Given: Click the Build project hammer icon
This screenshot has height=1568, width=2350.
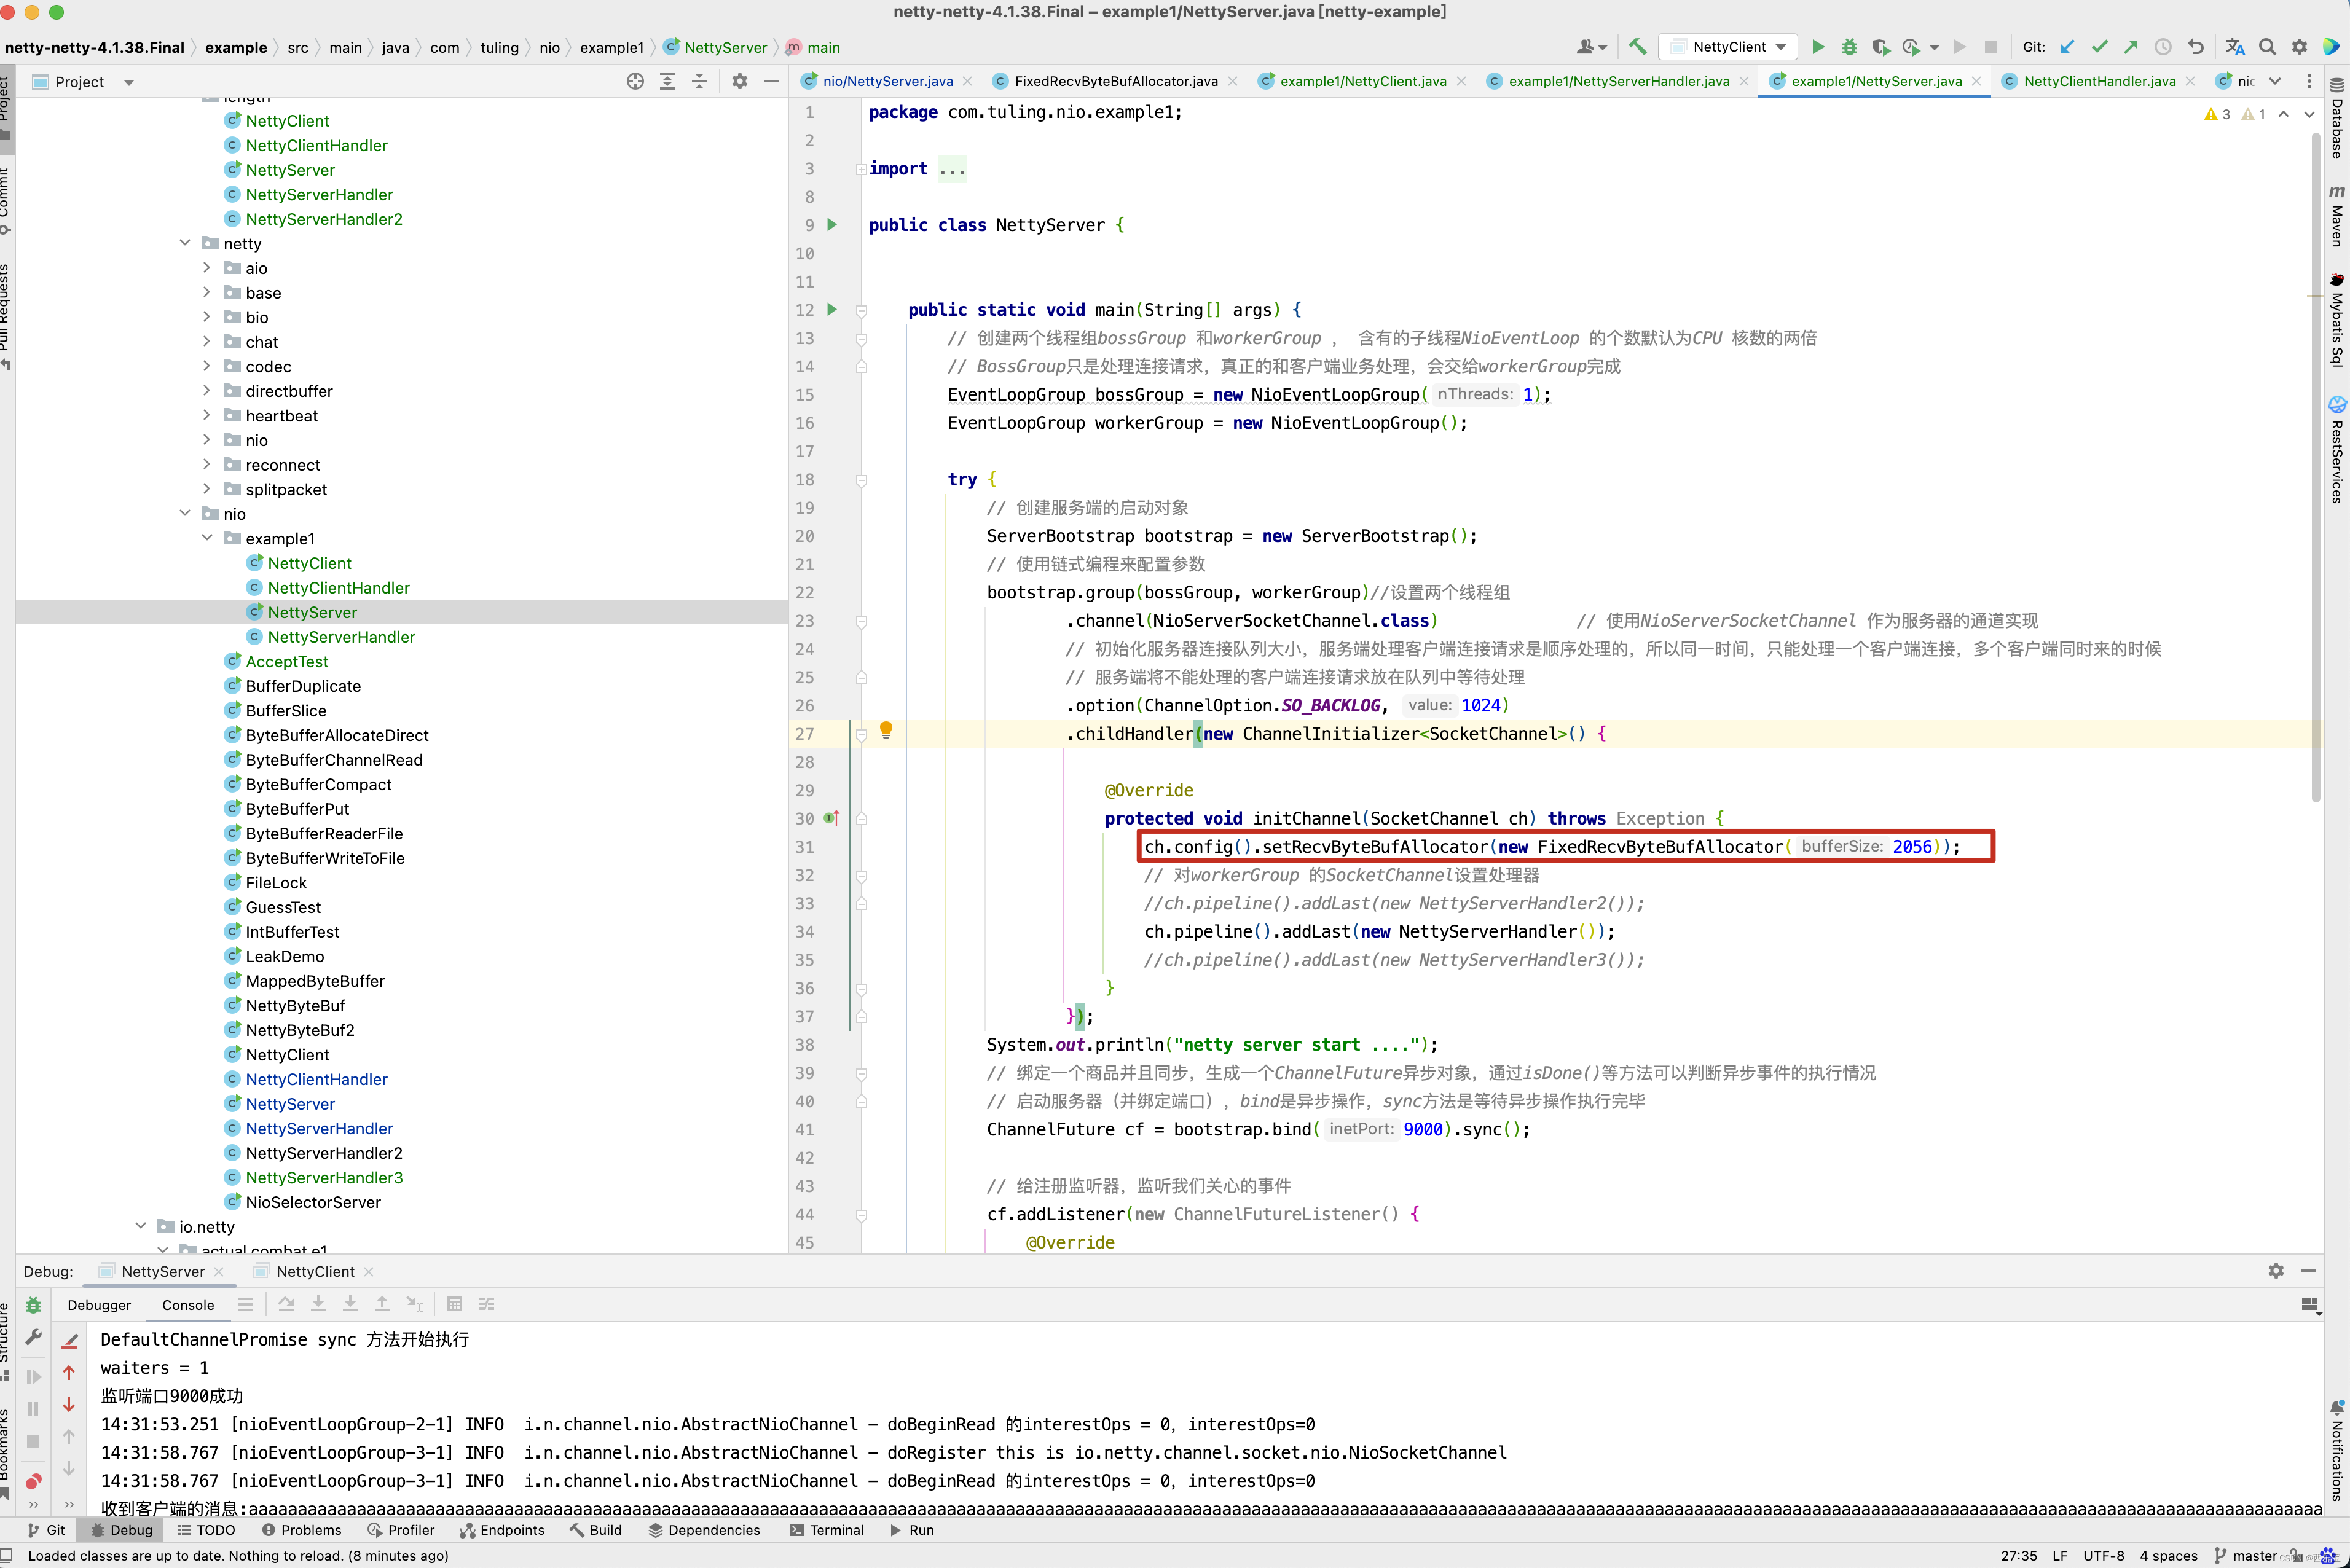Looking at the screenshot, I should 1637,47.
